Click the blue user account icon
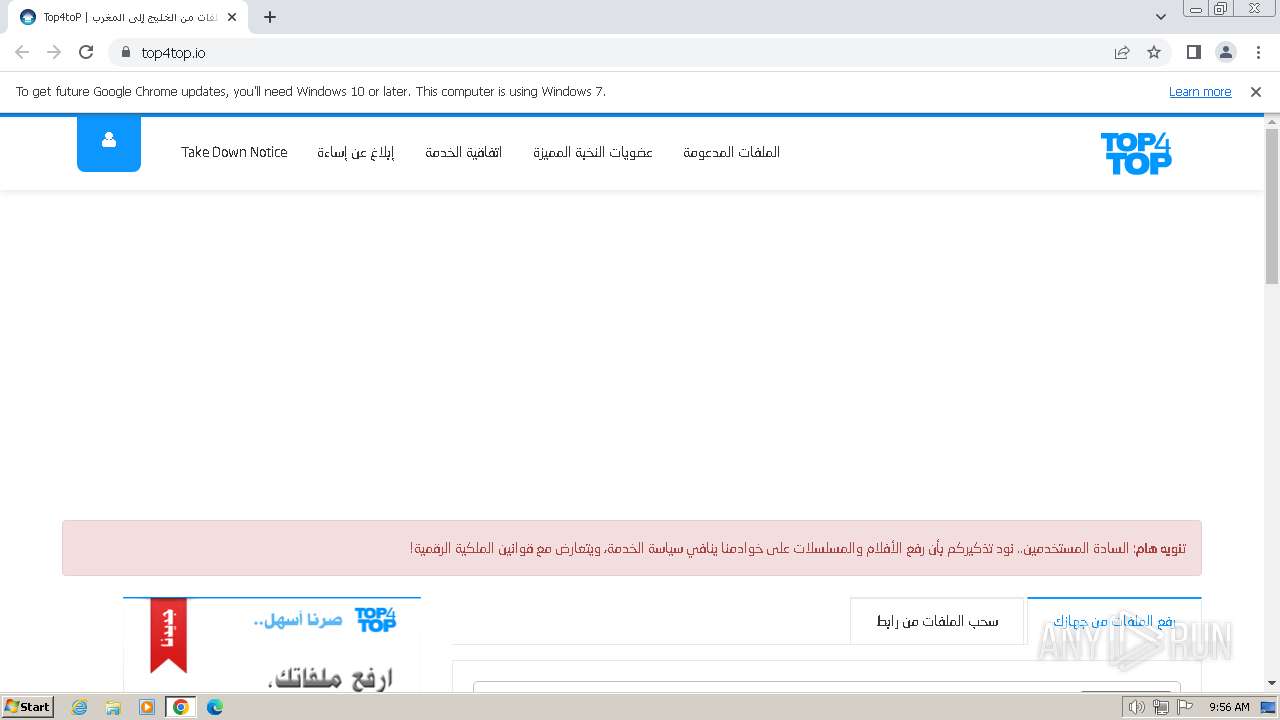This screenshot has height=720, width=1280. [x=109, y=144]
